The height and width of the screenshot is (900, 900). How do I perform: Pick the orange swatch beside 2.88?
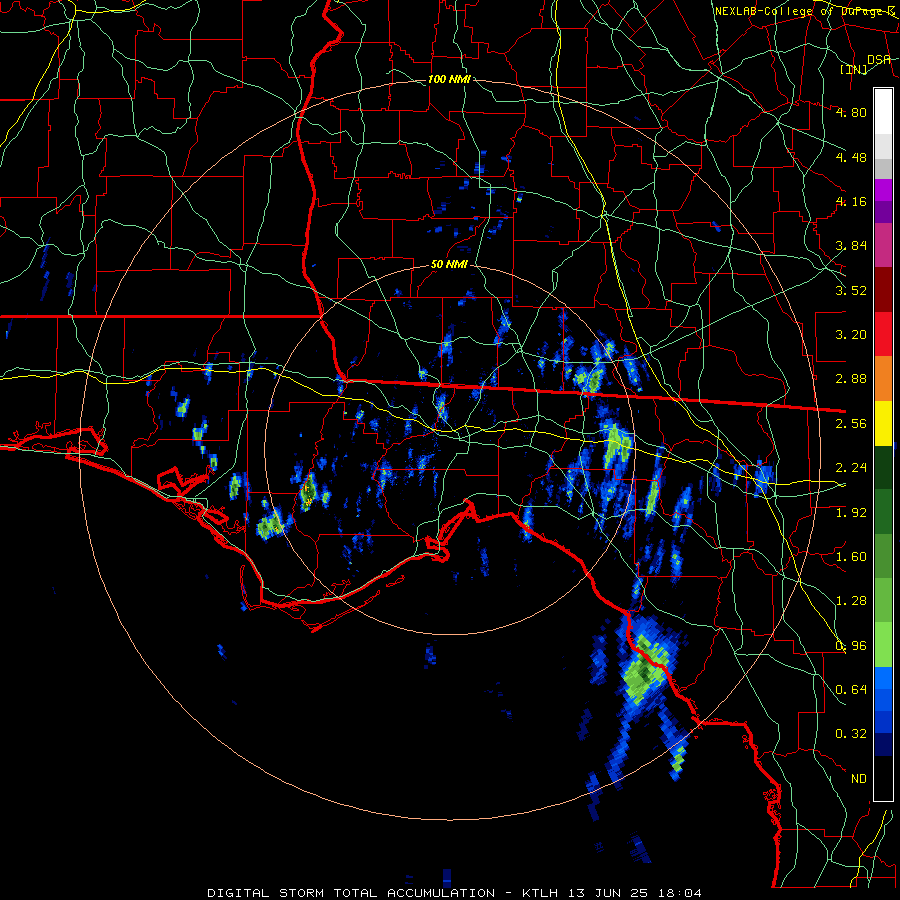pos(883,379)
